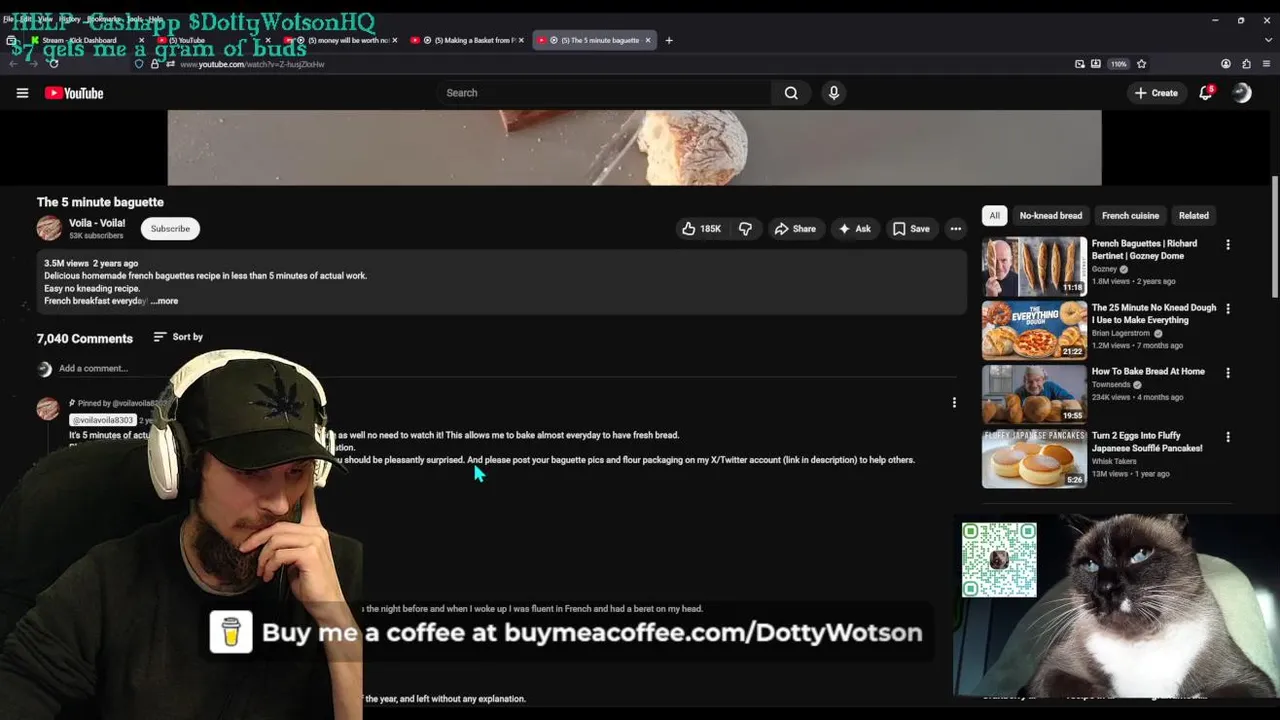Open Voila - Voila! channel avatar
This screenshot has height=720, width=1280.
coord(49,228)
